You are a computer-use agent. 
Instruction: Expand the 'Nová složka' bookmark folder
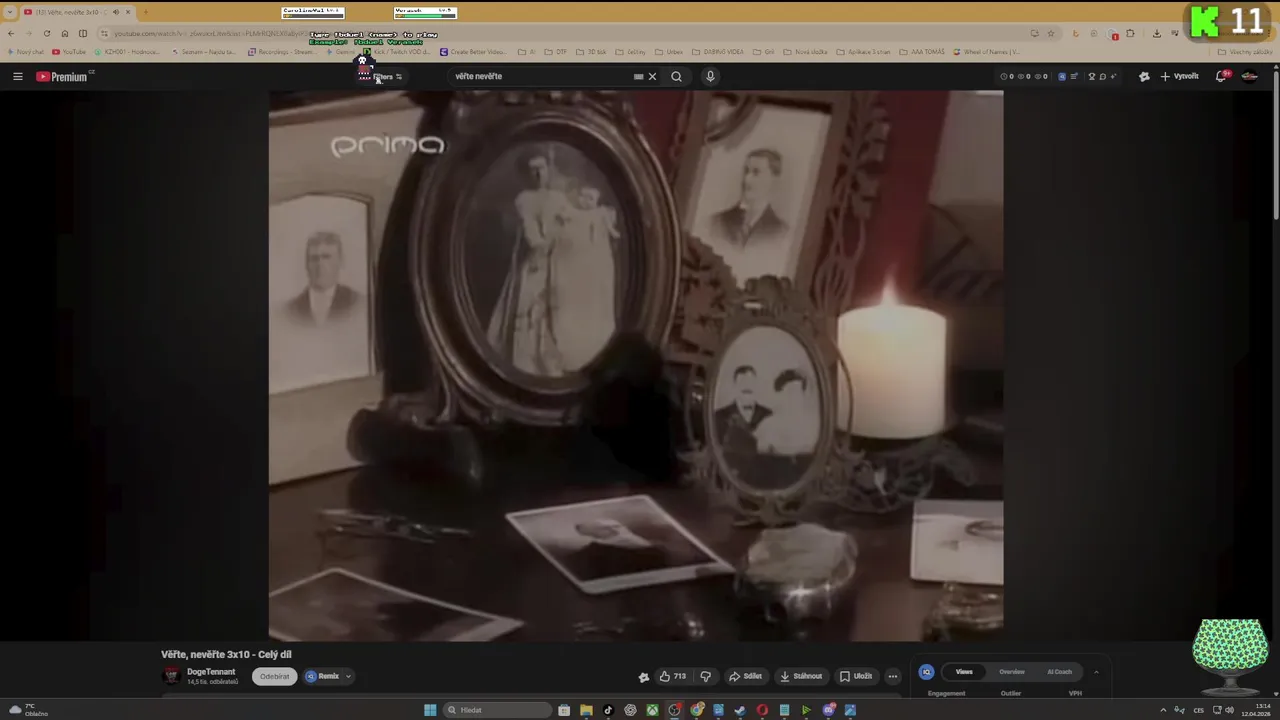click(806, 52)
